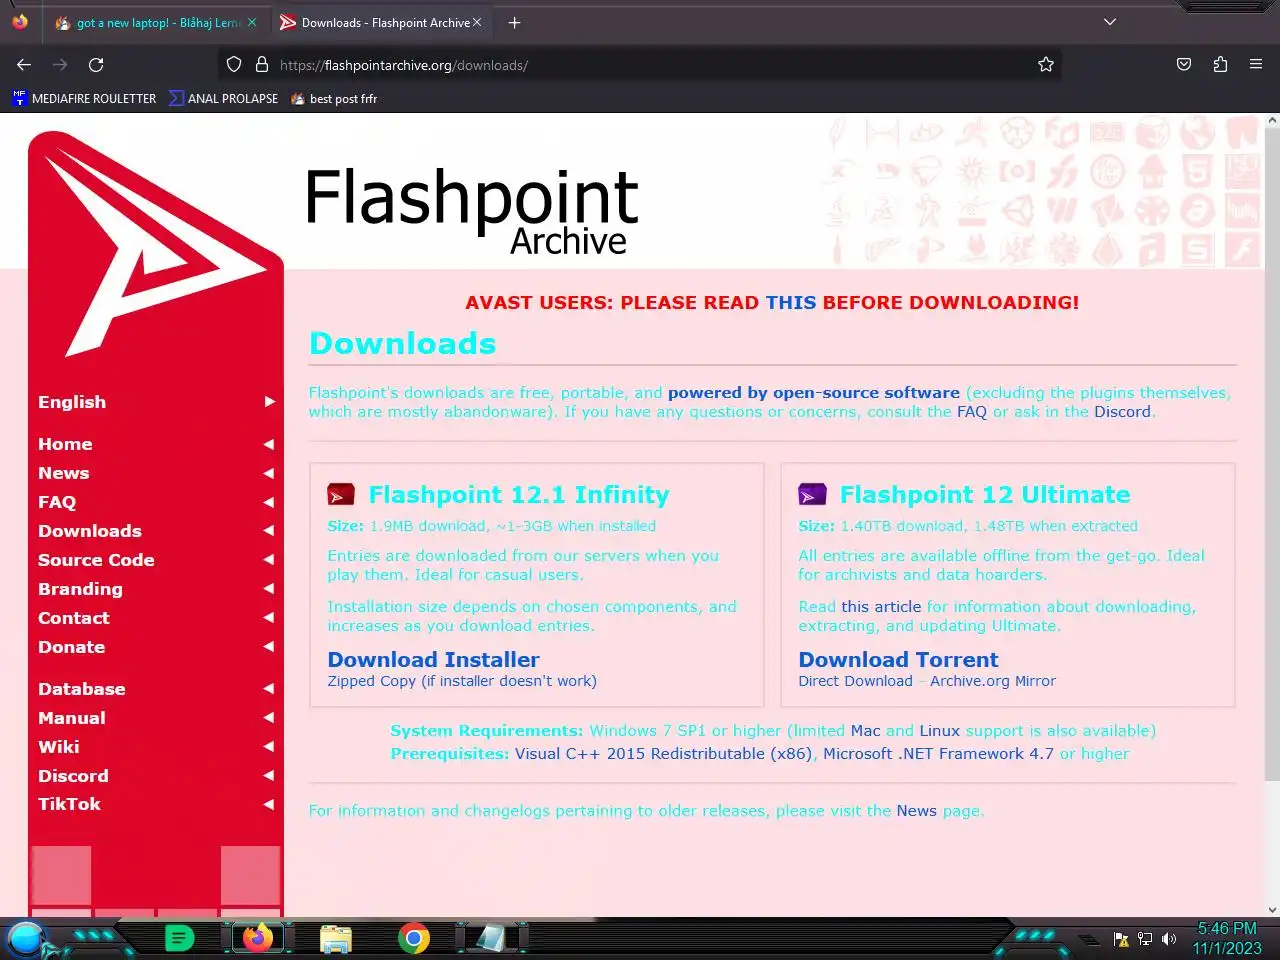Bookmark this page with the star icon
Screen dimensions: 1280x960
pos(1046,65)
